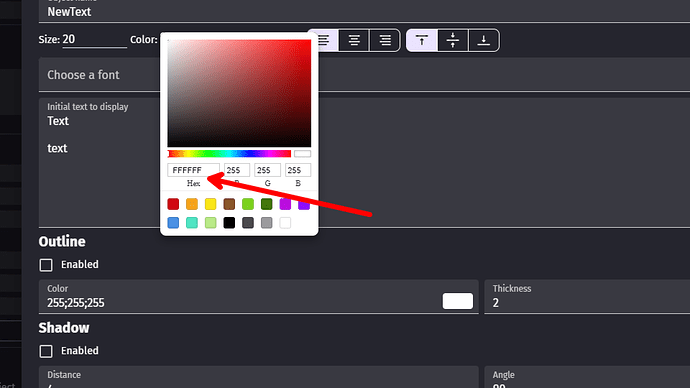Open the outline color white swatch
Viewport: 690px width, 388px height.
click(458, 301)
